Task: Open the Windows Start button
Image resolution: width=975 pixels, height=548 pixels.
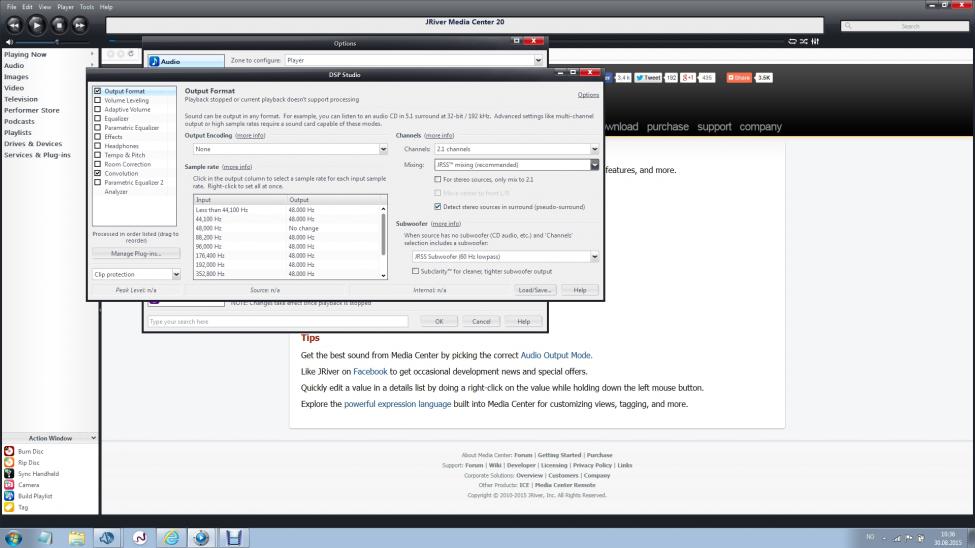Action: tap(13, 538)
